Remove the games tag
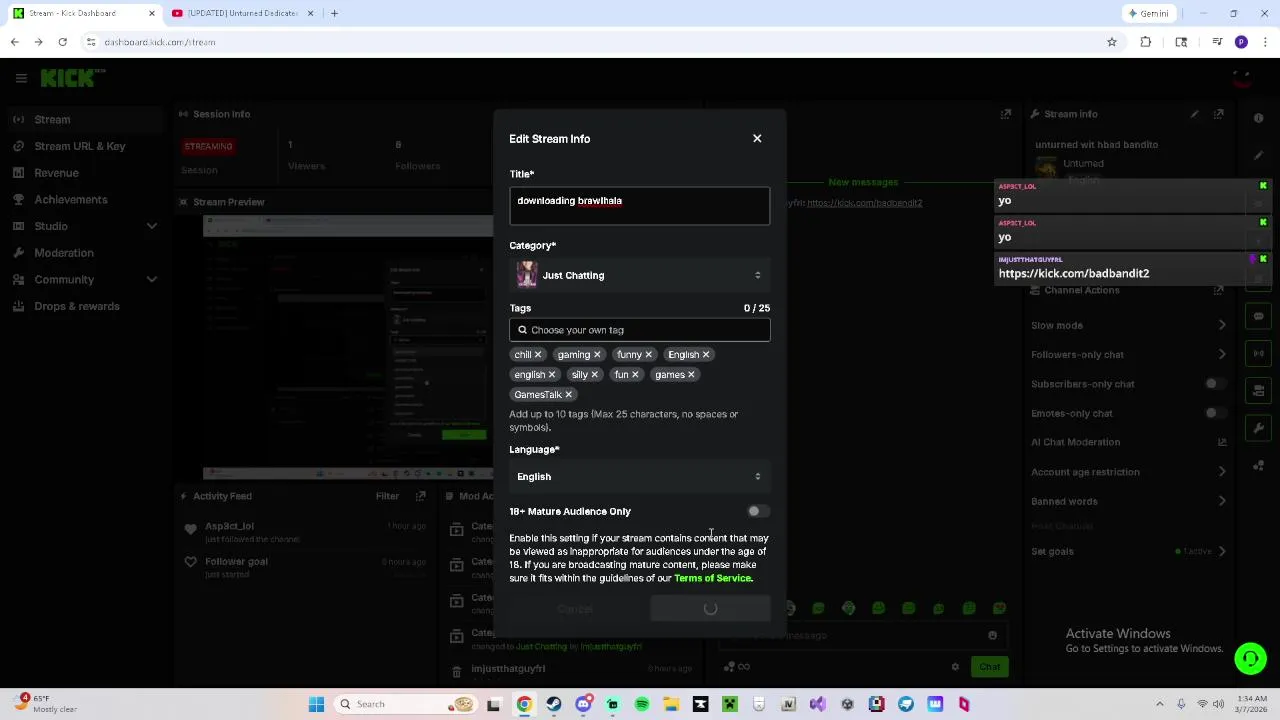 [x=690, y=375]
